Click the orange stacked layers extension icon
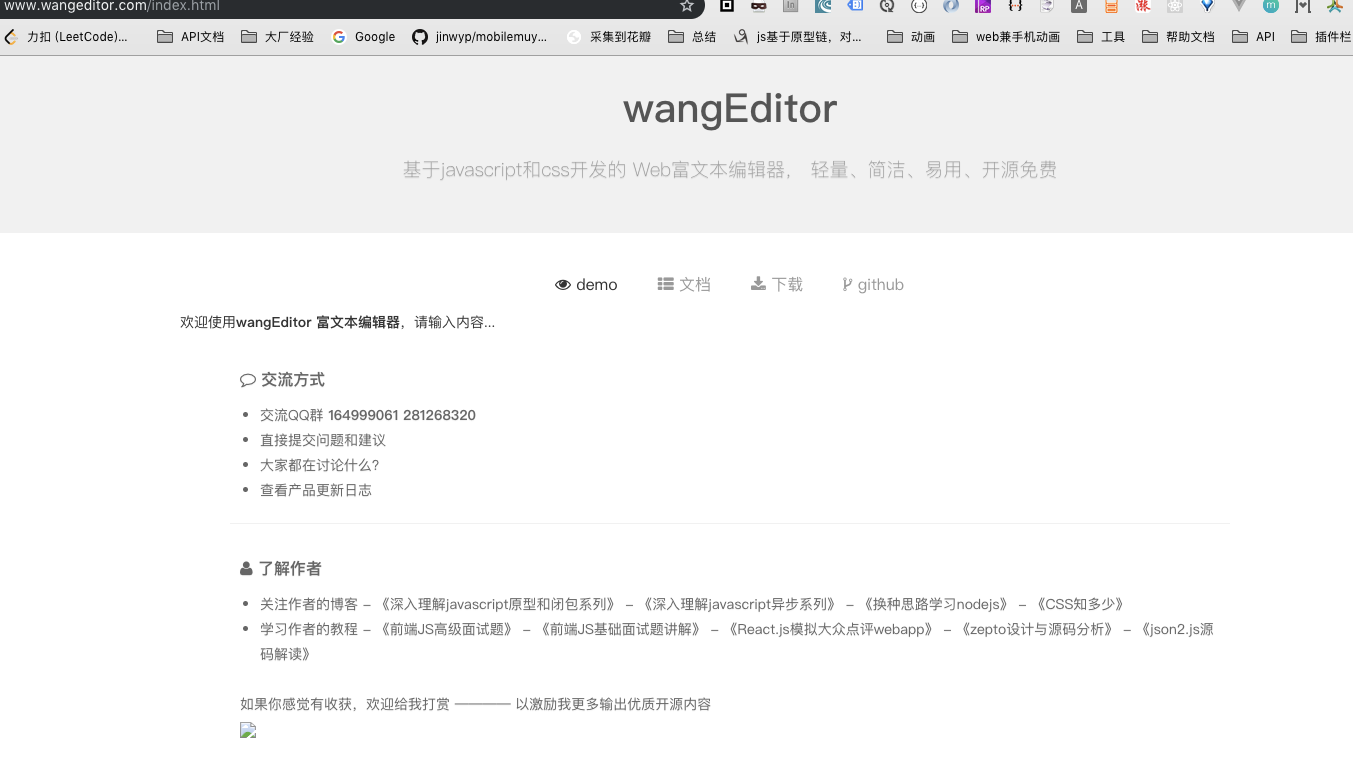 (x=1111, y=6)
